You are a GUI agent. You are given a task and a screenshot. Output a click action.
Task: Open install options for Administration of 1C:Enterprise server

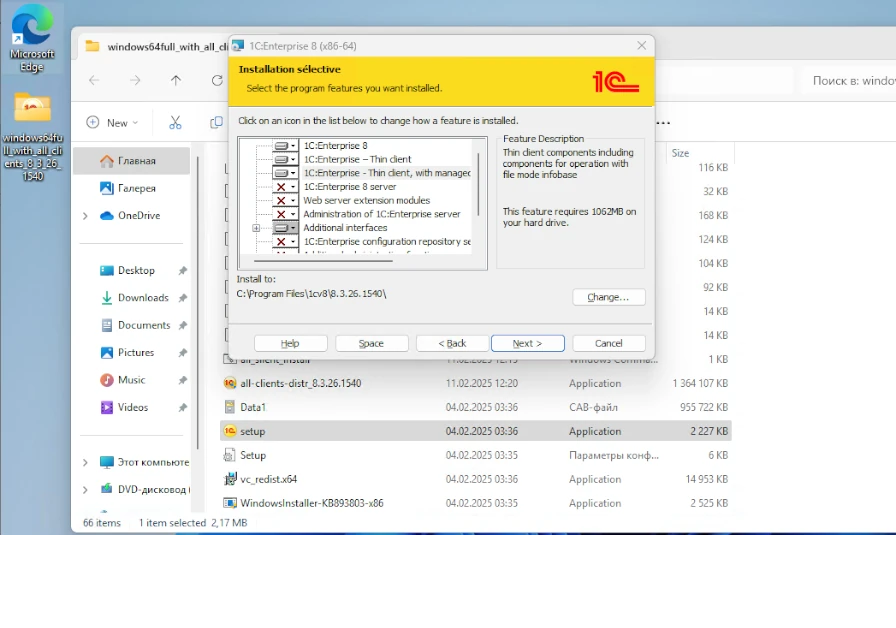285,214
